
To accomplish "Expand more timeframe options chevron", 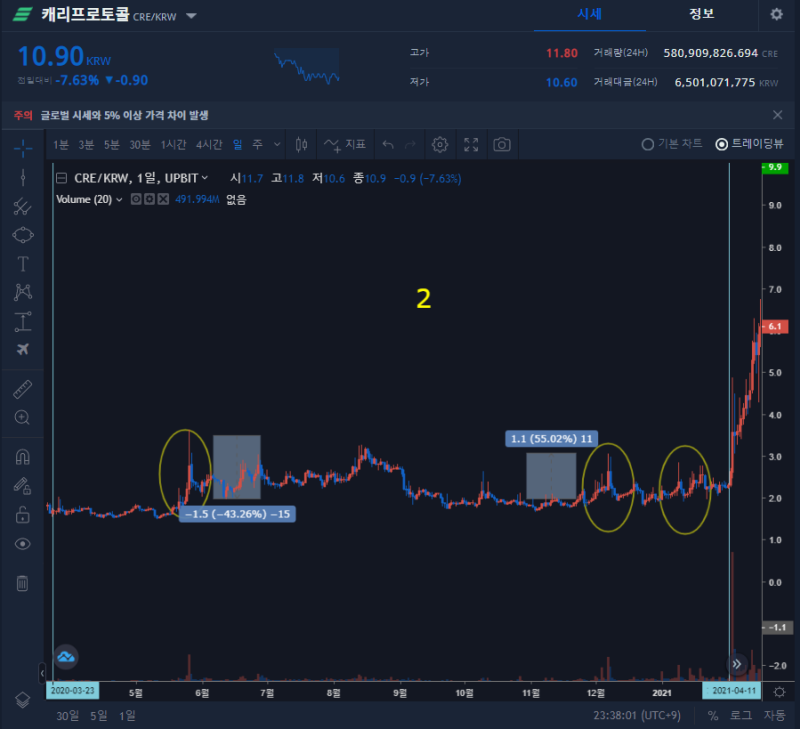I will (277, 145).
